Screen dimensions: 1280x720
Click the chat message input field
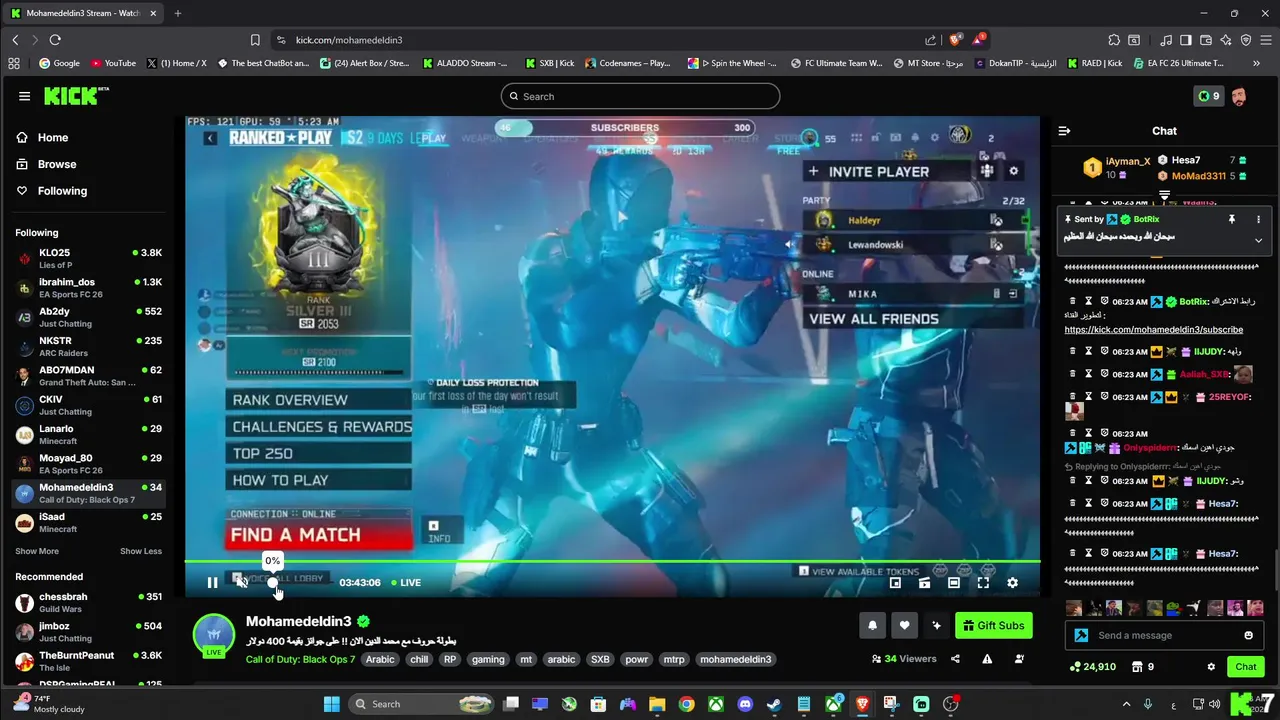coord(1165,635)
